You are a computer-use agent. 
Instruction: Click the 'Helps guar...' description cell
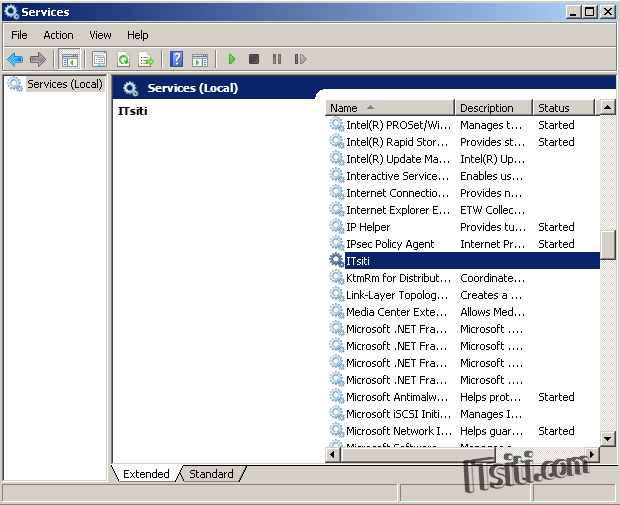491,431
